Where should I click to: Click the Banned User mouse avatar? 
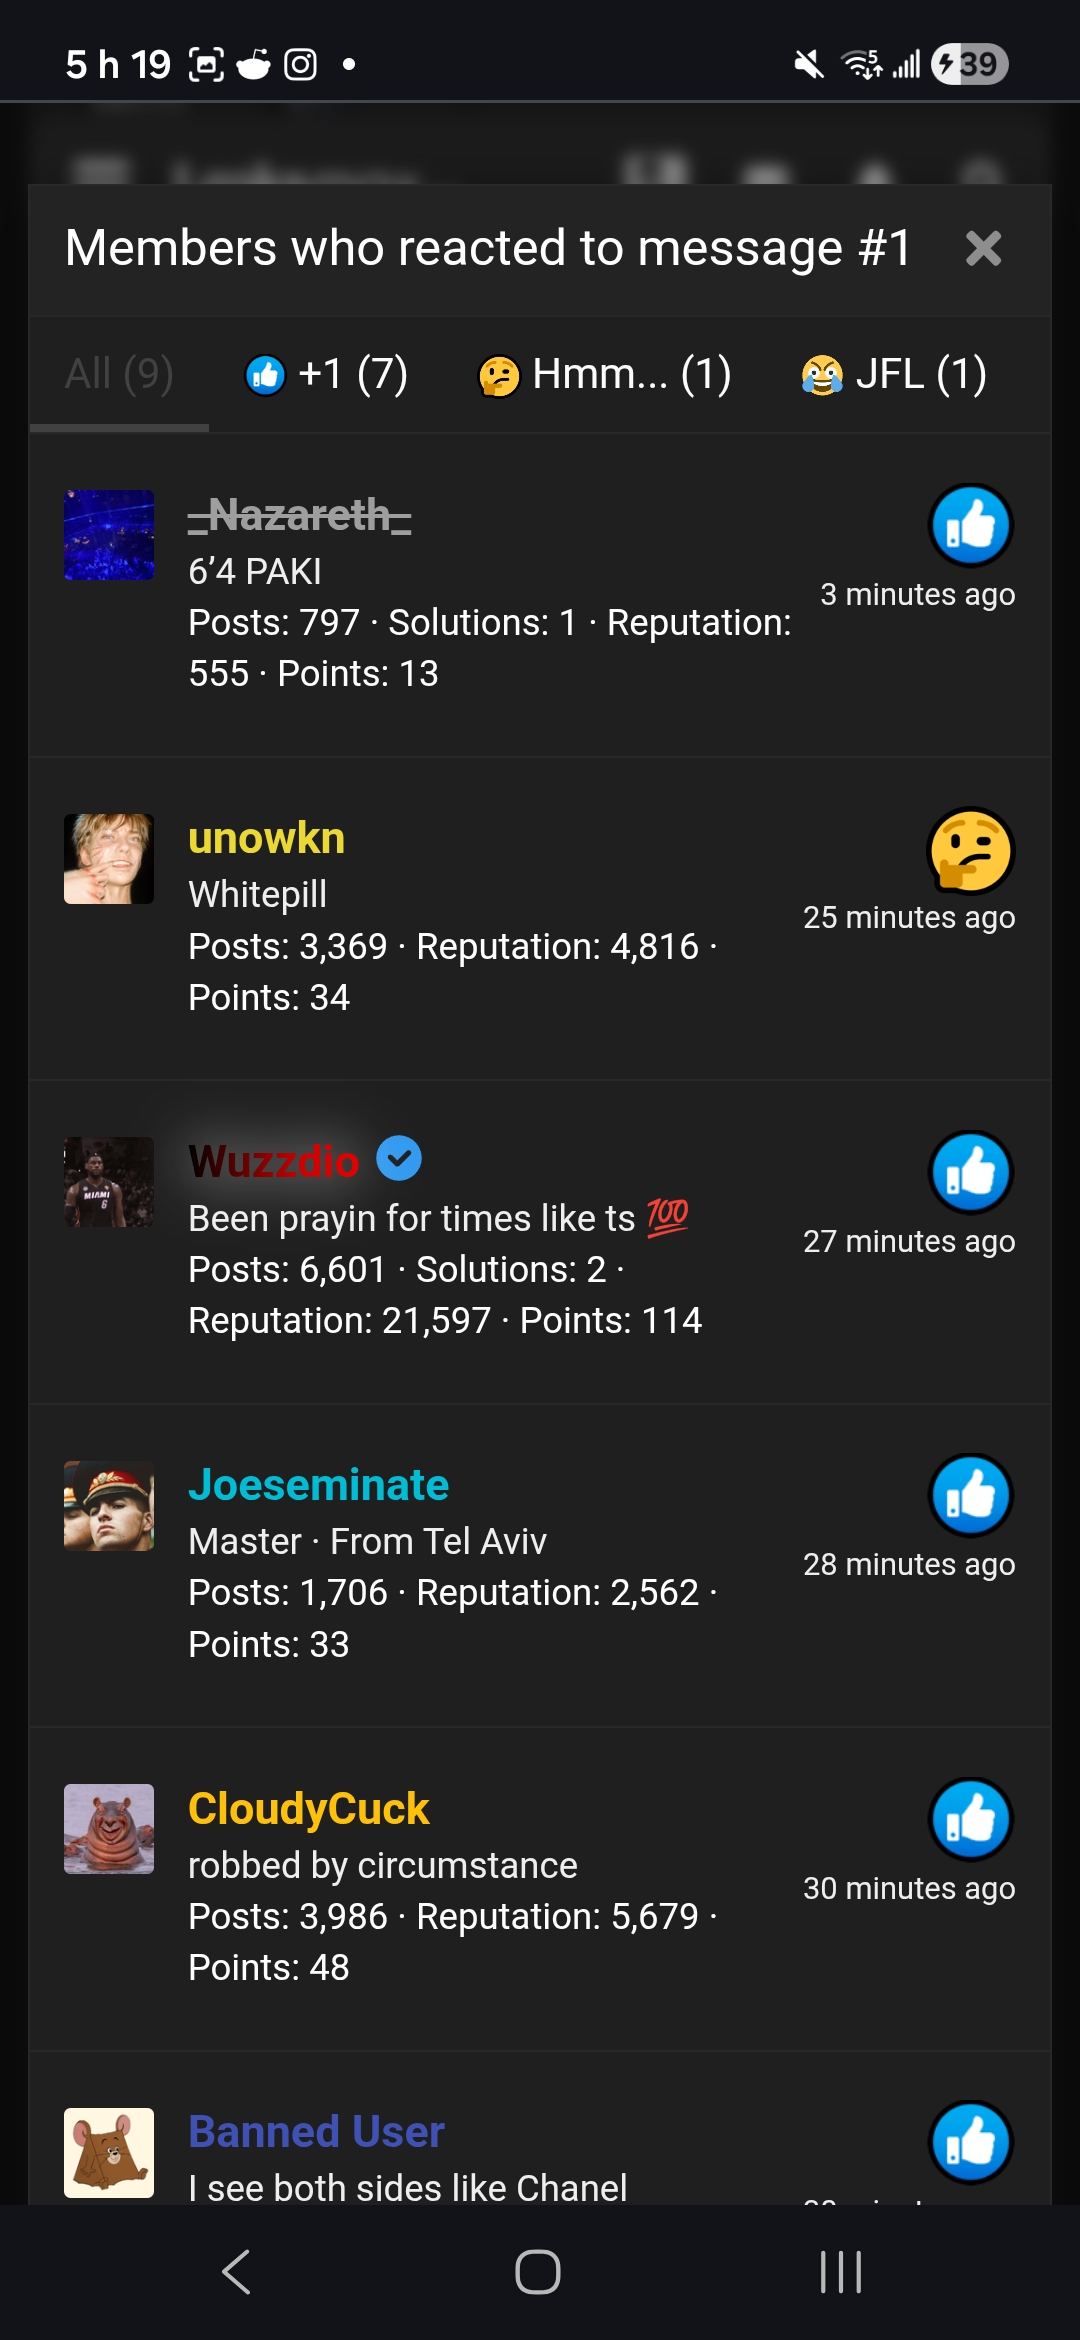(108, 2152)
